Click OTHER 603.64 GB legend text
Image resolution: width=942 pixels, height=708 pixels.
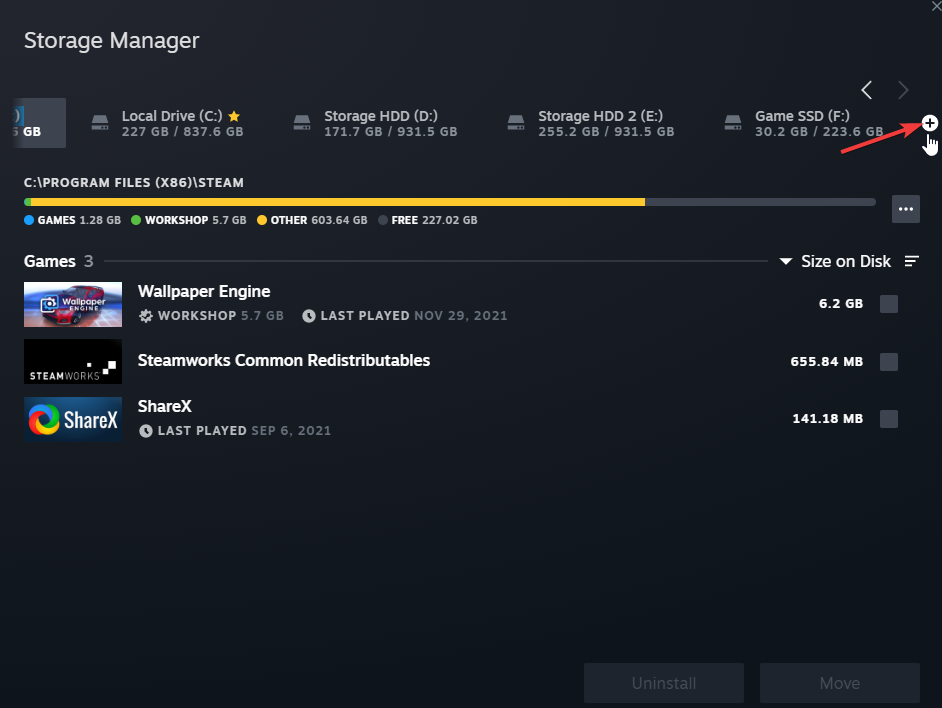point(319,220)
